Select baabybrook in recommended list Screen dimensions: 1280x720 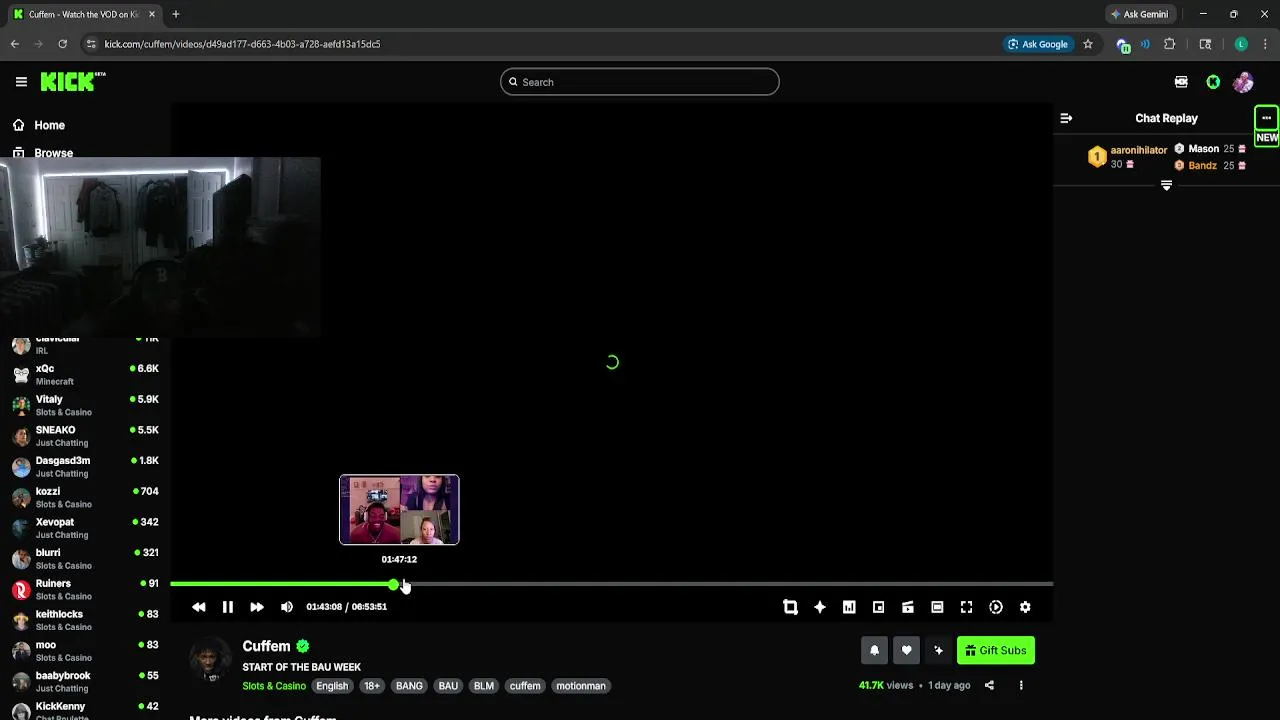coord(85,682)
